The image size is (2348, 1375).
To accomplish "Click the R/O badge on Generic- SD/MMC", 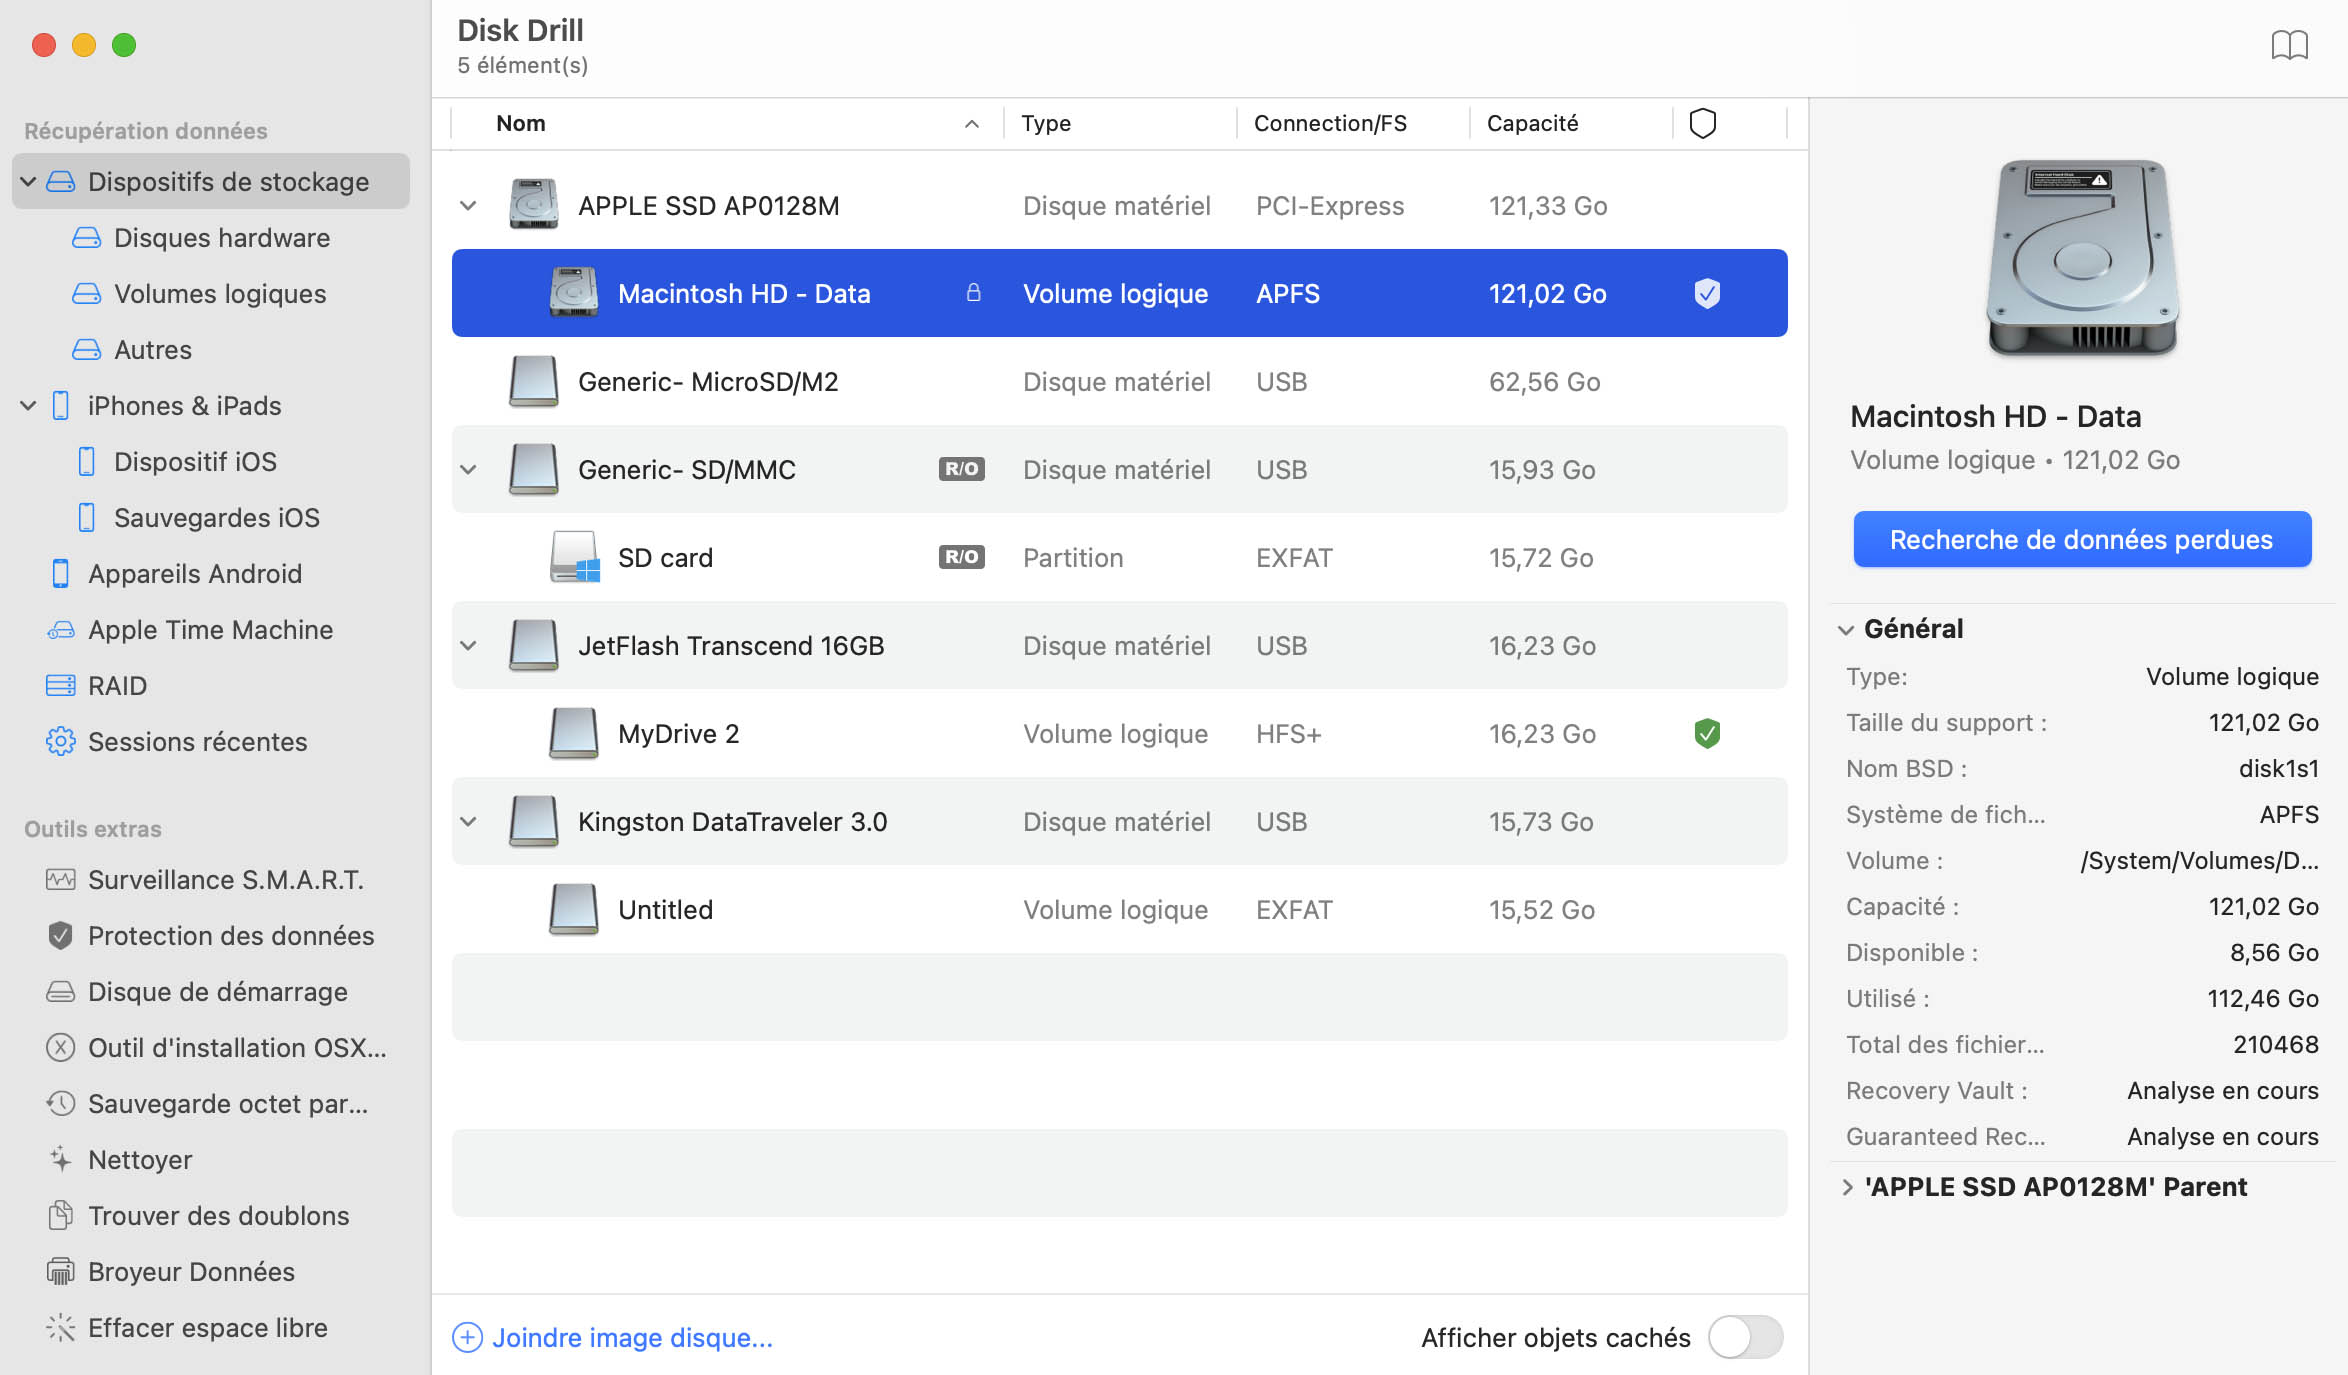I will coord(961,469).
